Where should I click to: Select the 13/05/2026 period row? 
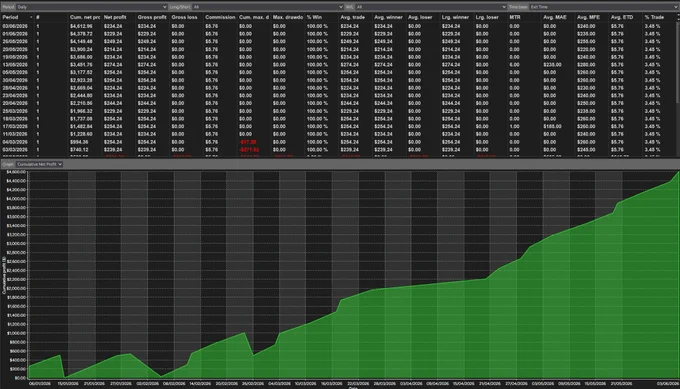338,65
